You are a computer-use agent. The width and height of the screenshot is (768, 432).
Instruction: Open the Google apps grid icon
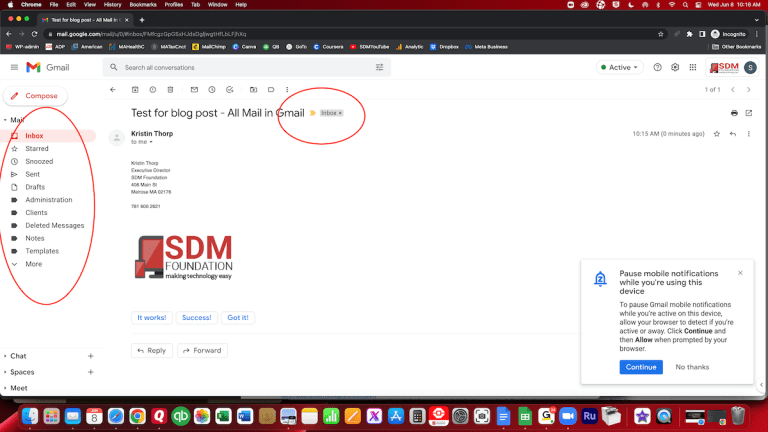tap(693, 68)
